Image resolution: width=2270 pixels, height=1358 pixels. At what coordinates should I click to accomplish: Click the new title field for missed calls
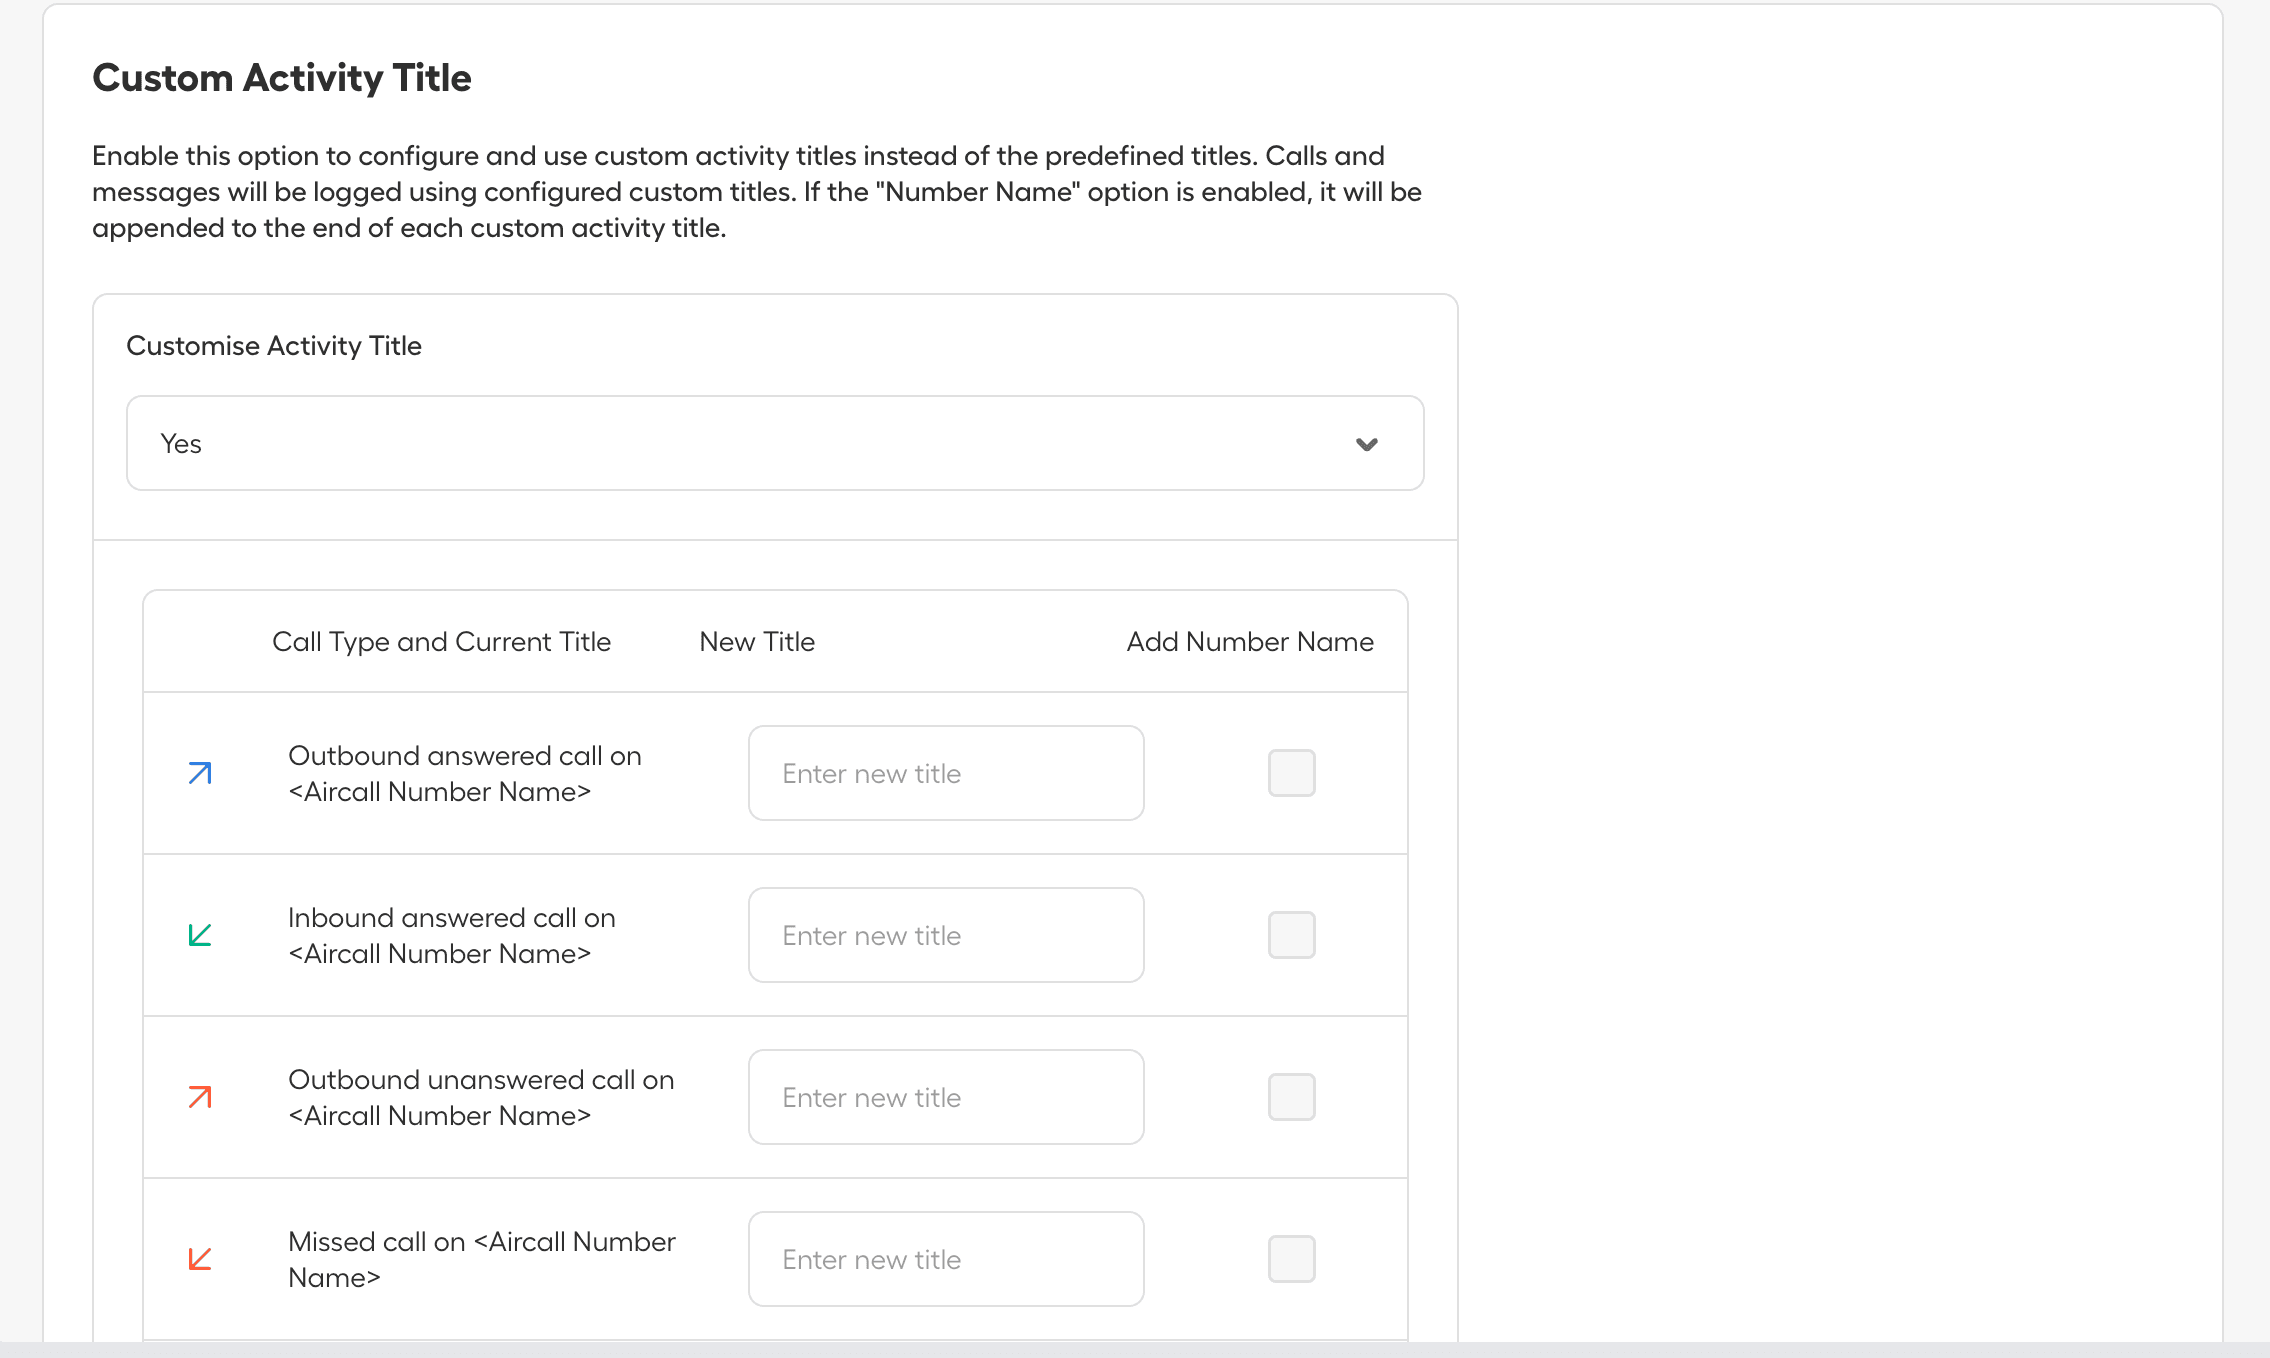click(945, 1259)
